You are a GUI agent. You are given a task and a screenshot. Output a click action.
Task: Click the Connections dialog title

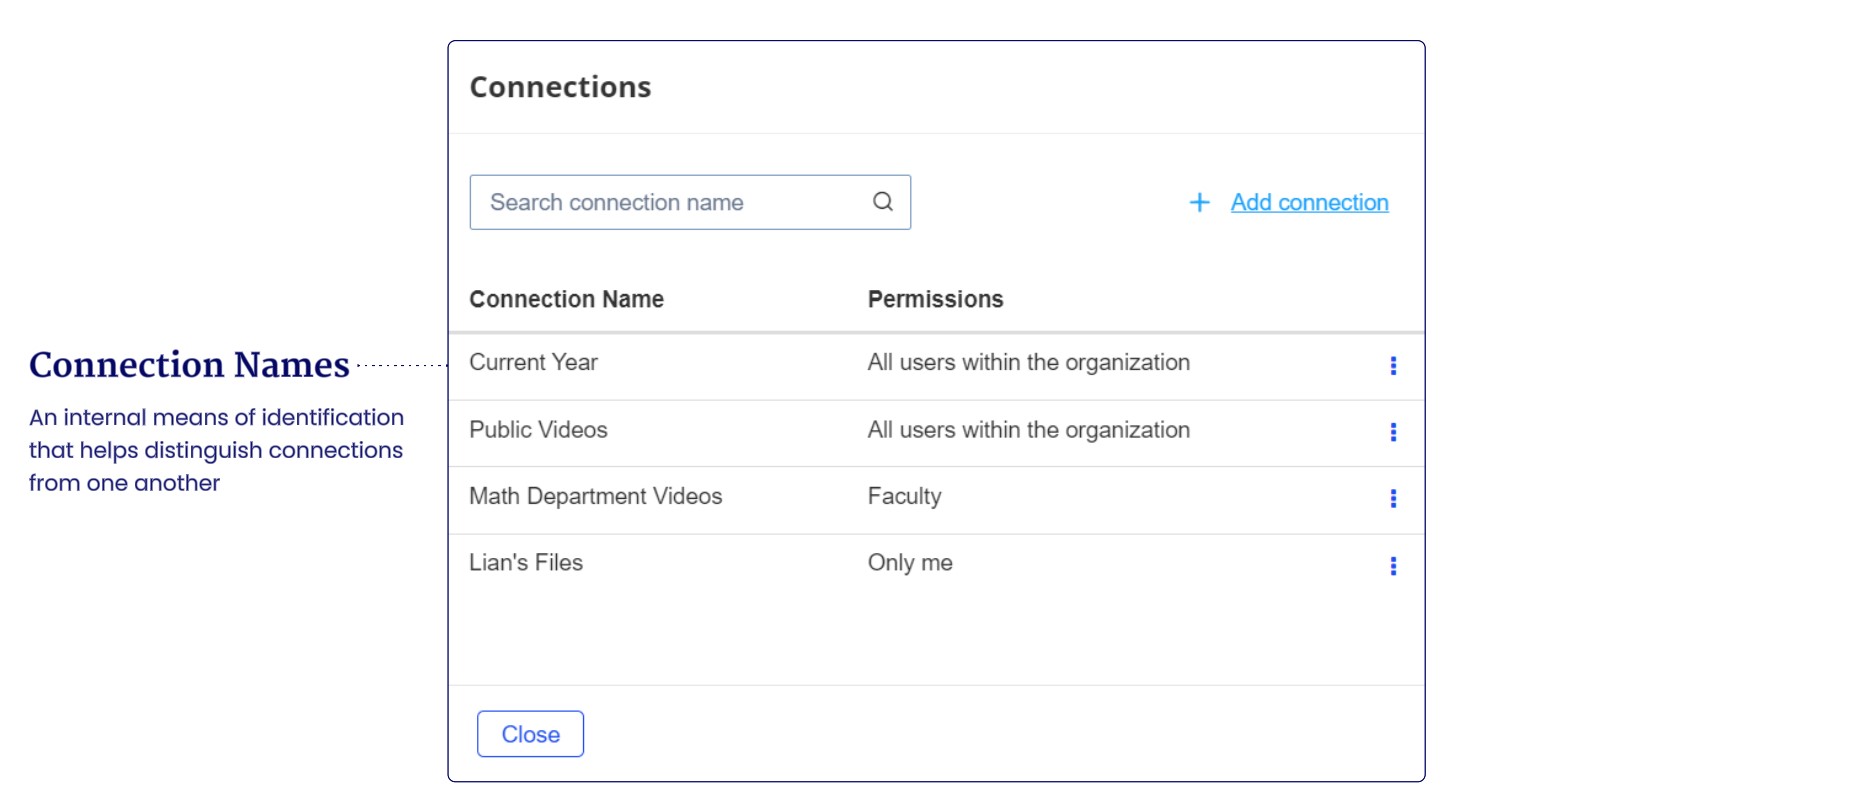click(x=560, y=87)
